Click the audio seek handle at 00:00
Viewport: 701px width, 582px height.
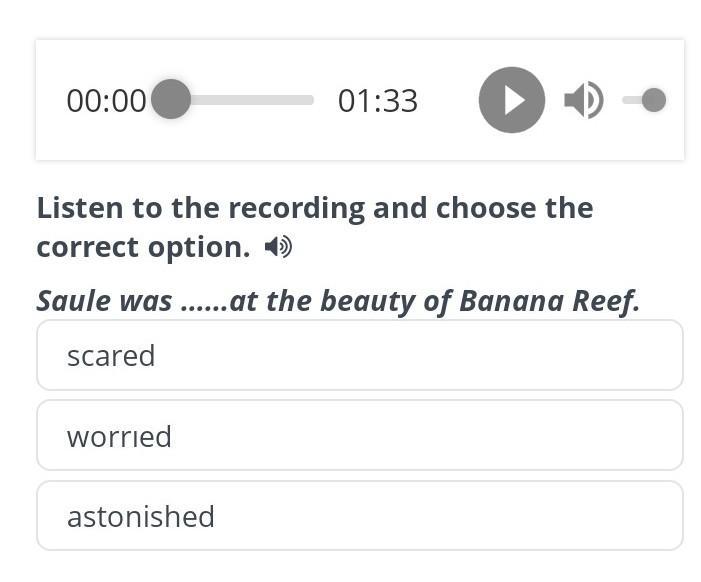point(171,99)
